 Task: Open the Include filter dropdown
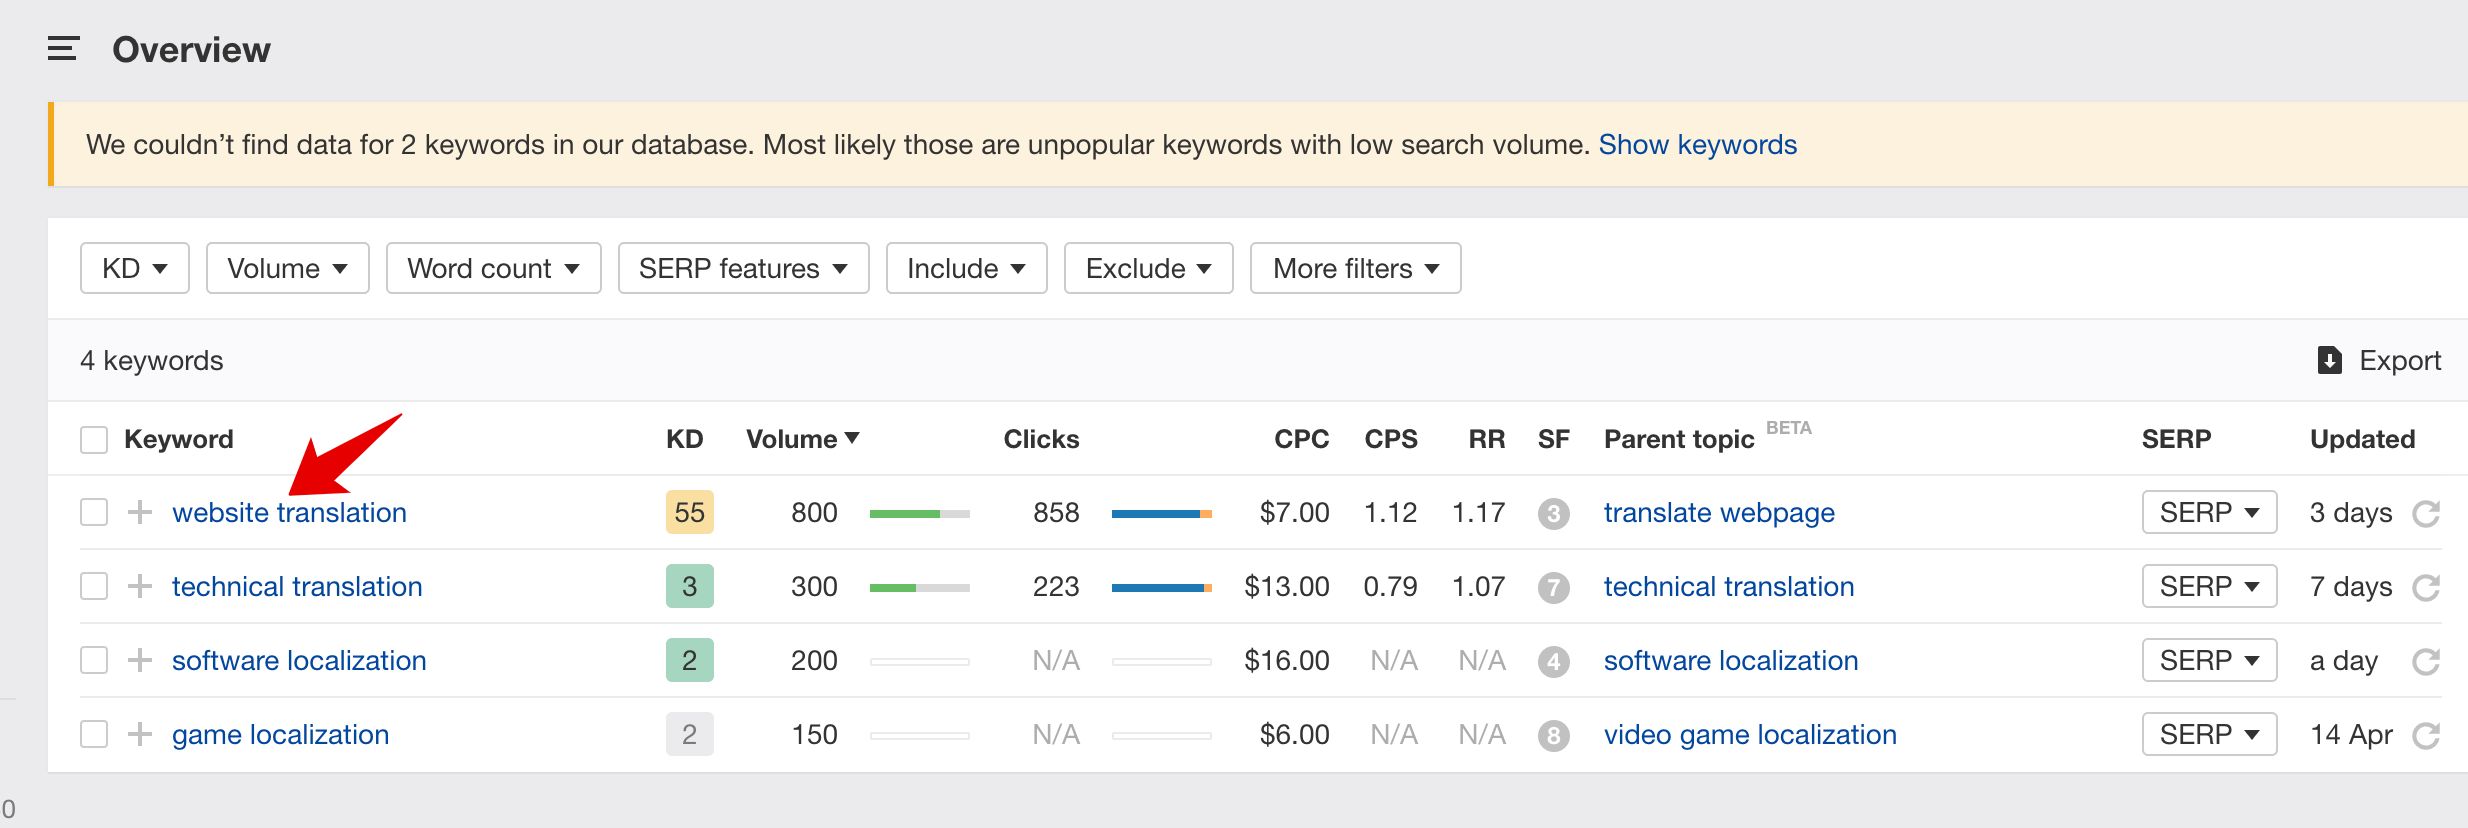click(967, 268)
